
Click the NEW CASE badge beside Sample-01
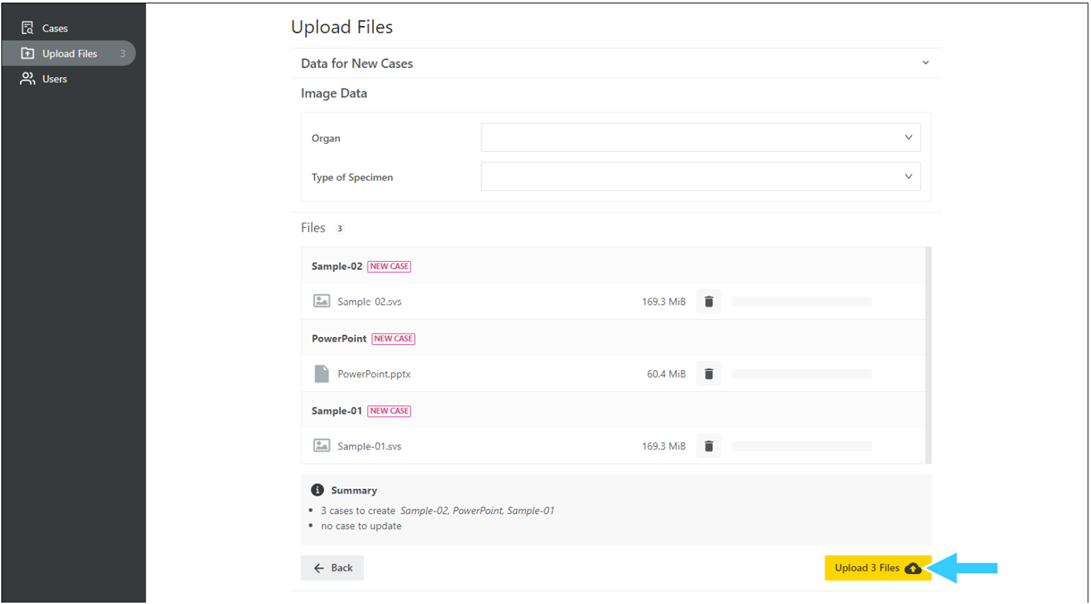point(389,411)
